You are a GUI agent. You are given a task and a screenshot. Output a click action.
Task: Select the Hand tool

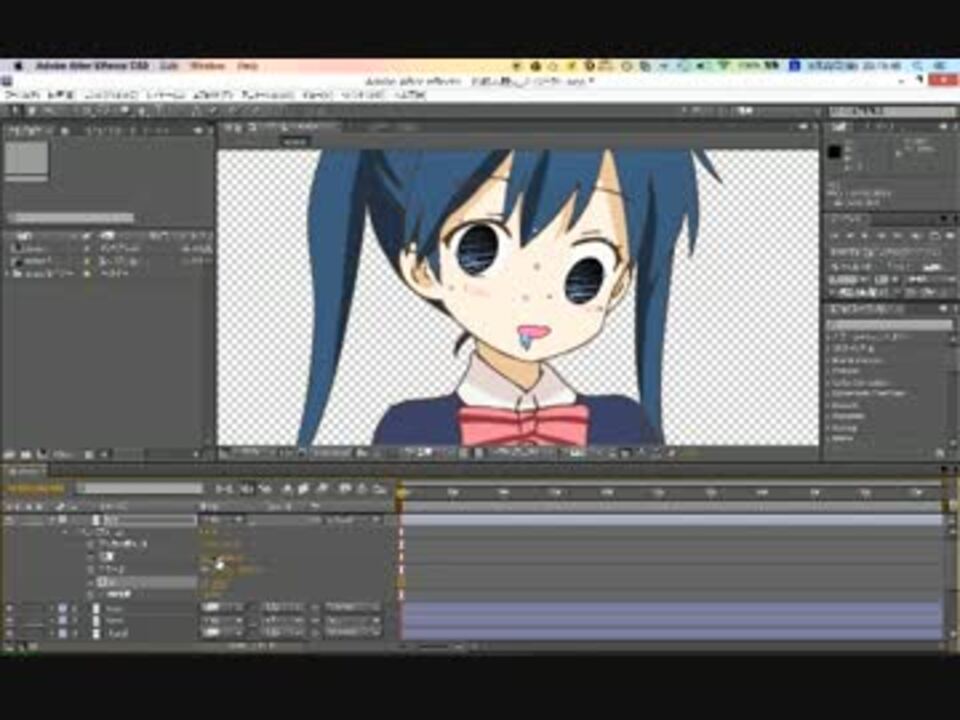32,111
